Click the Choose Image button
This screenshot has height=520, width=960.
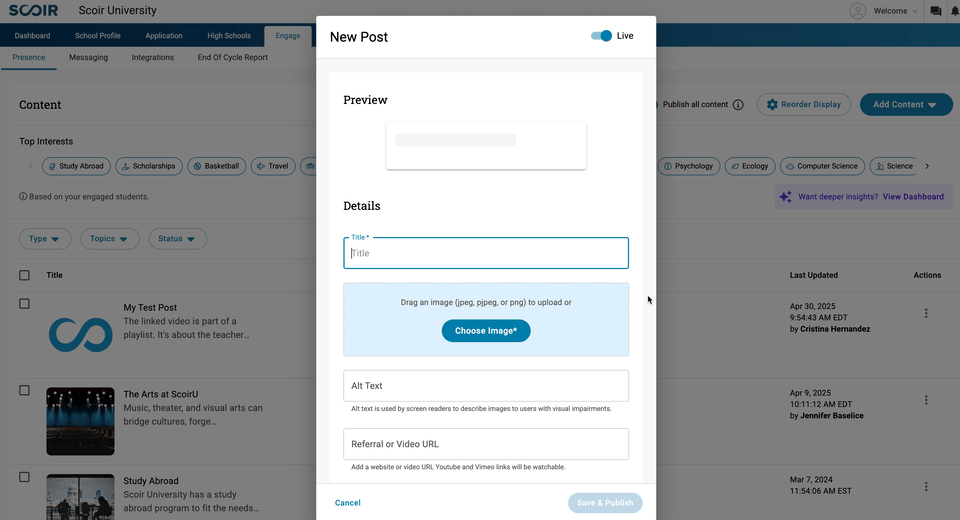pyautogui.click(x=486, y=331)
